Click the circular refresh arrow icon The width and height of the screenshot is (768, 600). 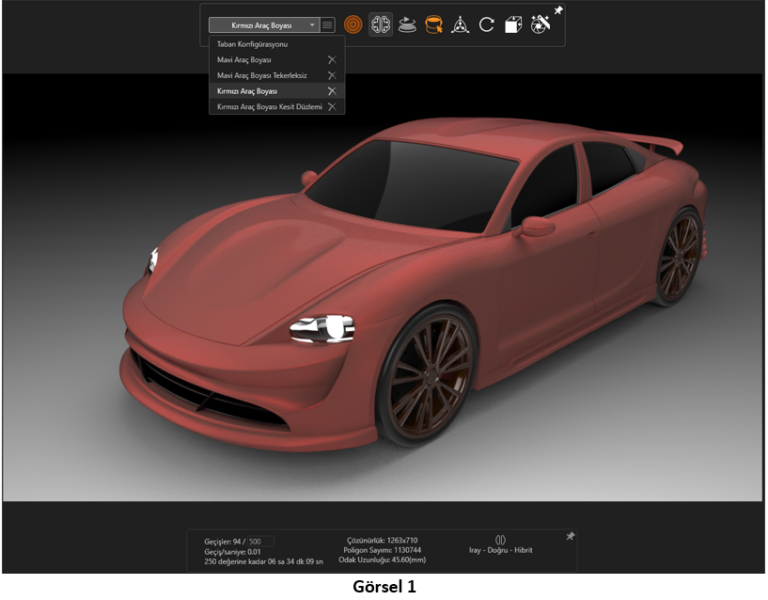486,25
